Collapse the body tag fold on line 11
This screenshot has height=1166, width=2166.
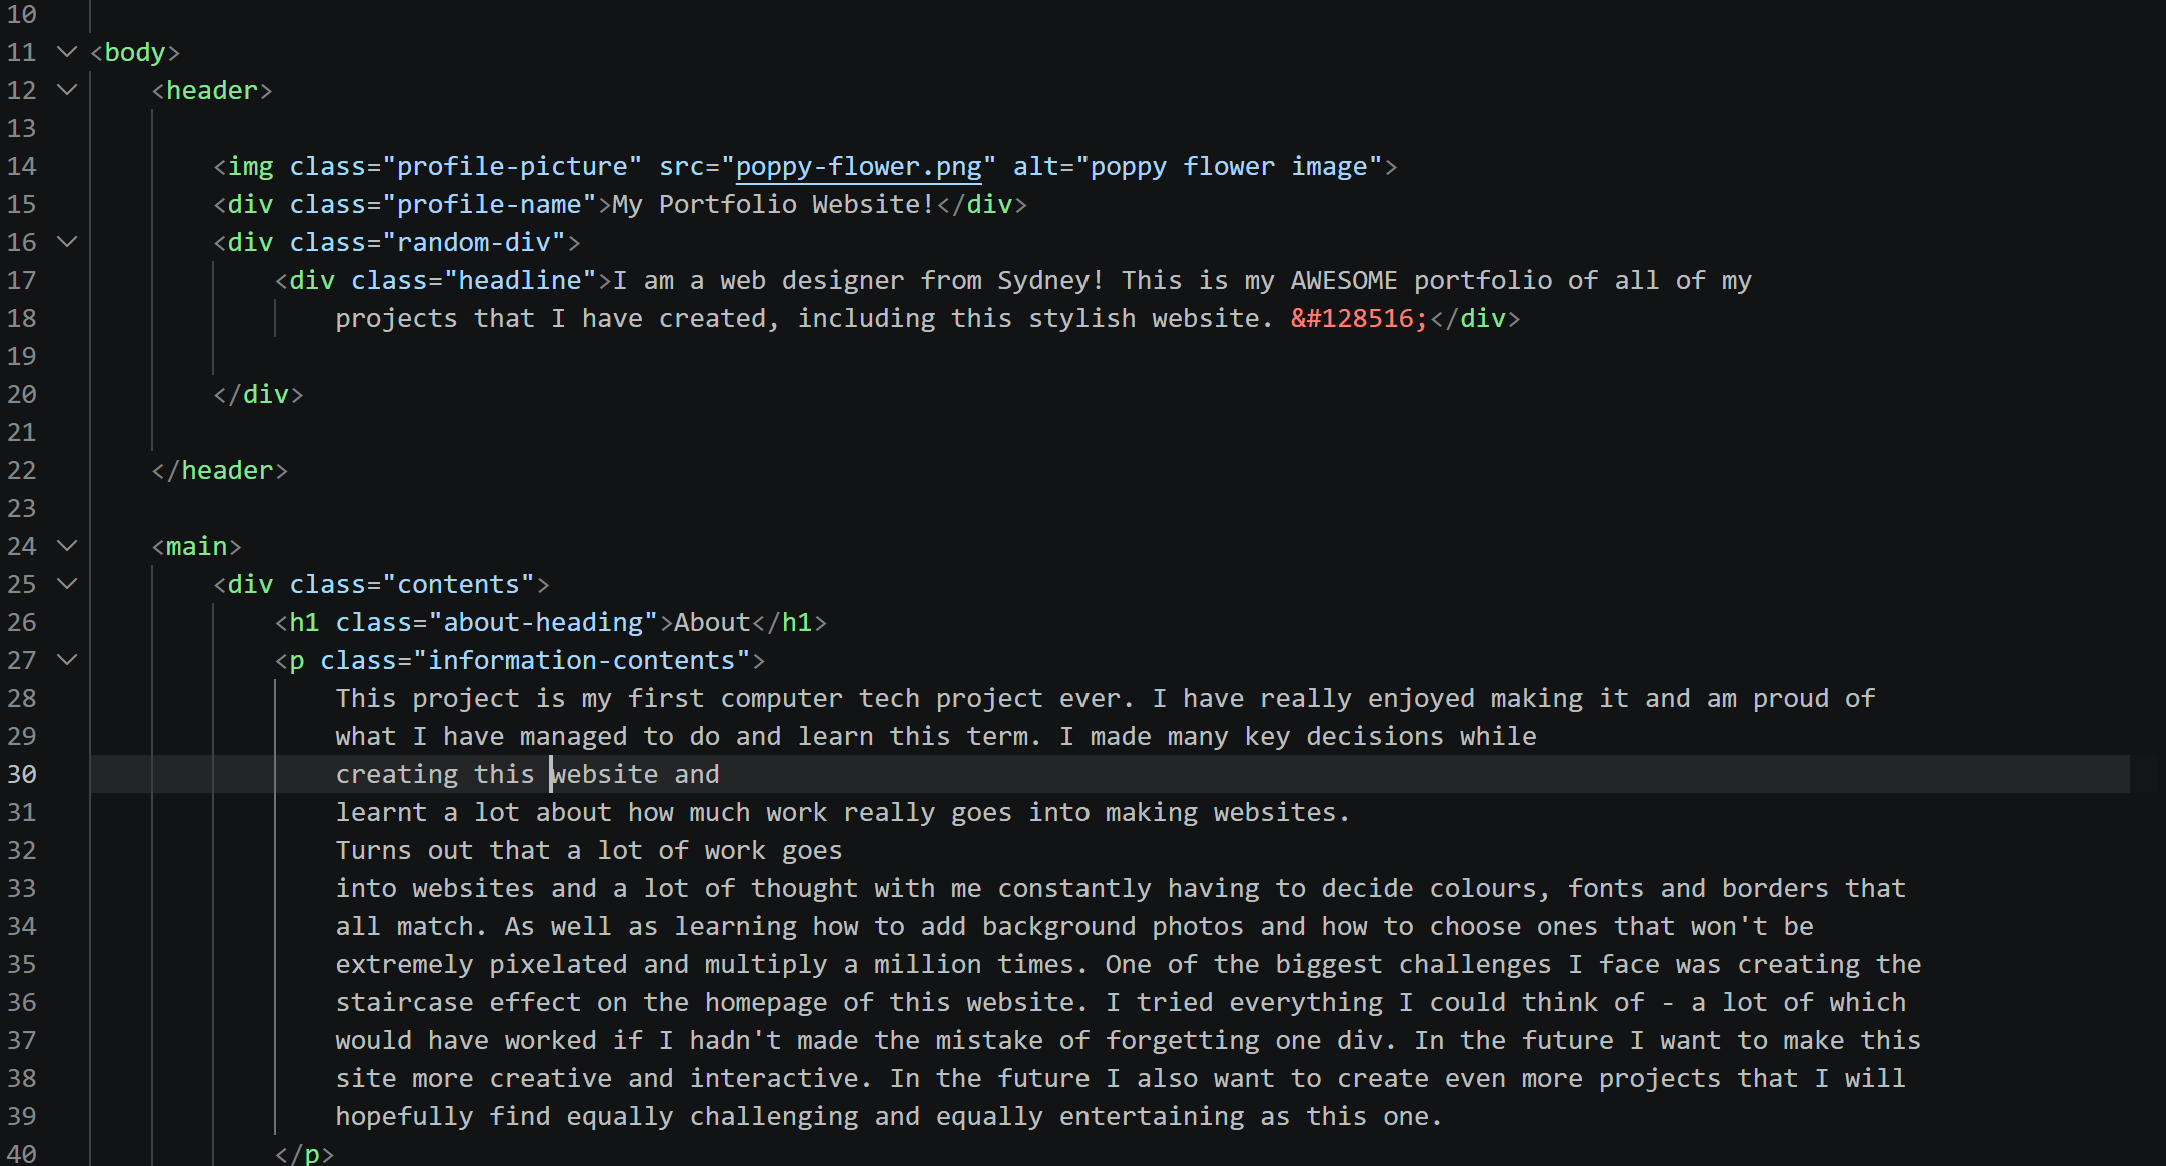click(x=67, y=51)
